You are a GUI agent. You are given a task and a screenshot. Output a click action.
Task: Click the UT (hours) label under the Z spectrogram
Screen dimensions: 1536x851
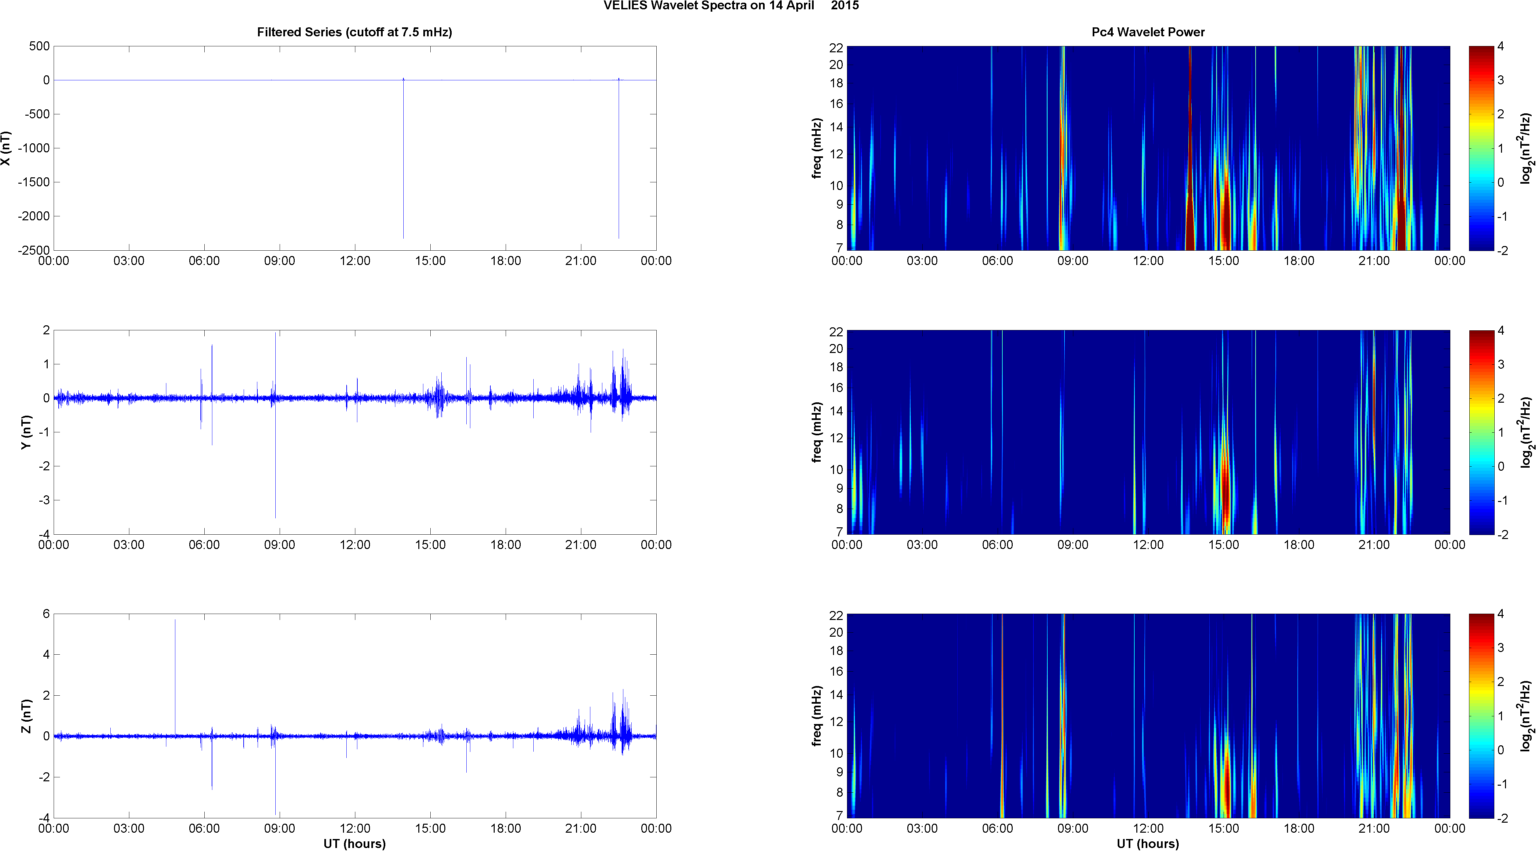[x=1147, y=843]
